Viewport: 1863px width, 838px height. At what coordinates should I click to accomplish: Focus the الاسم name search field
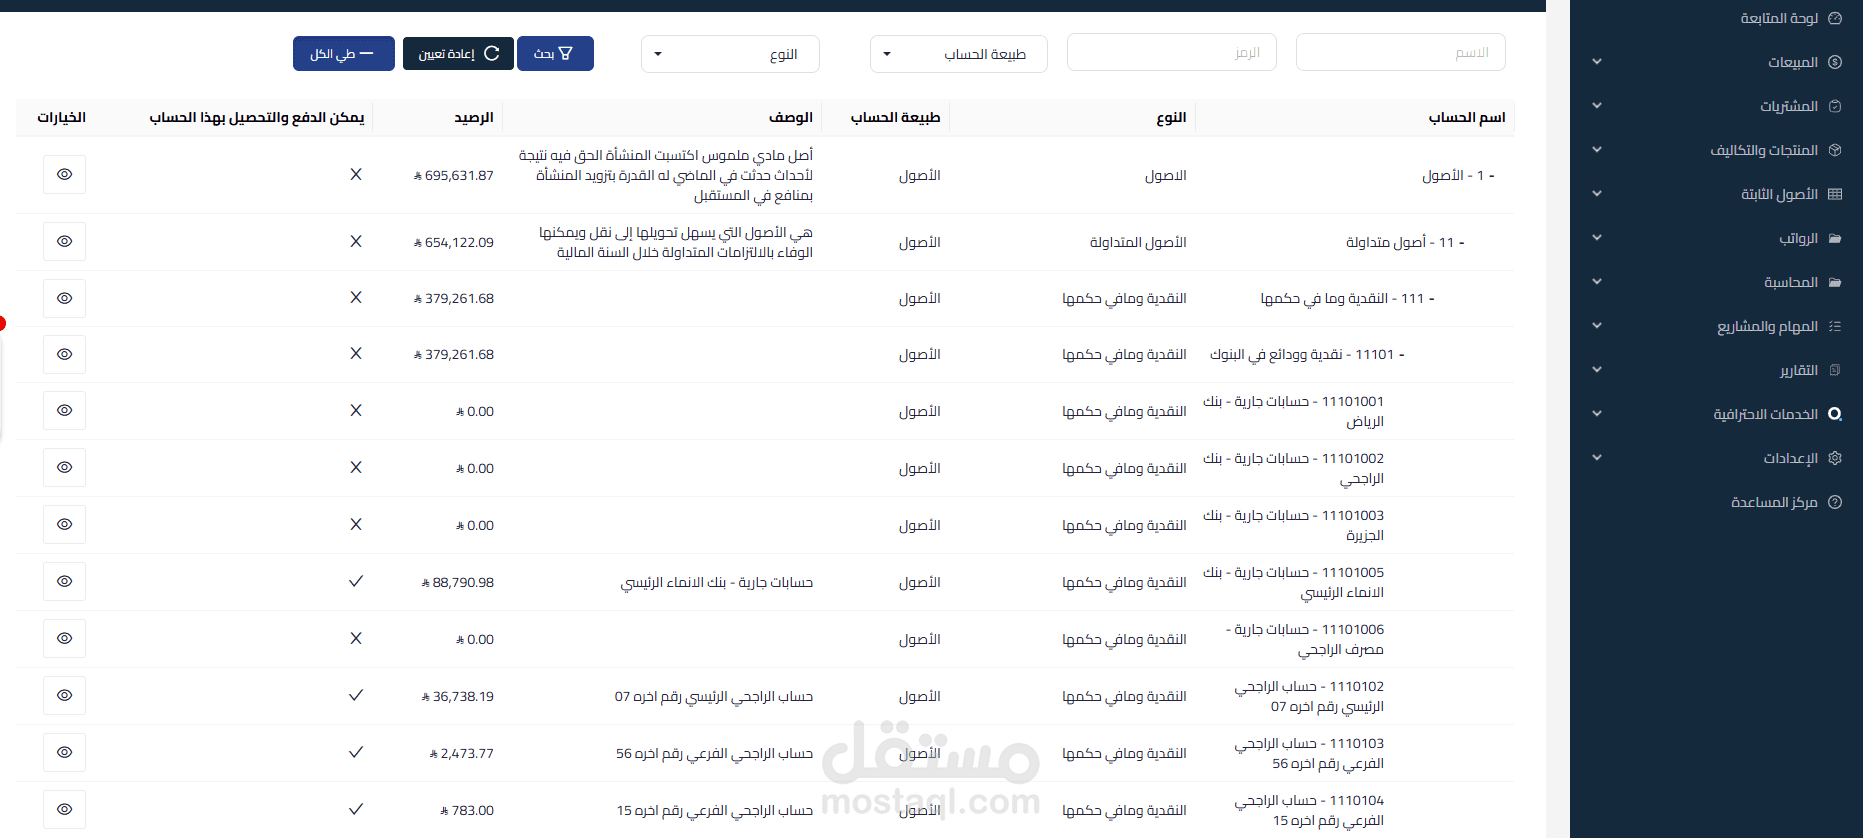coord(1400,52)
